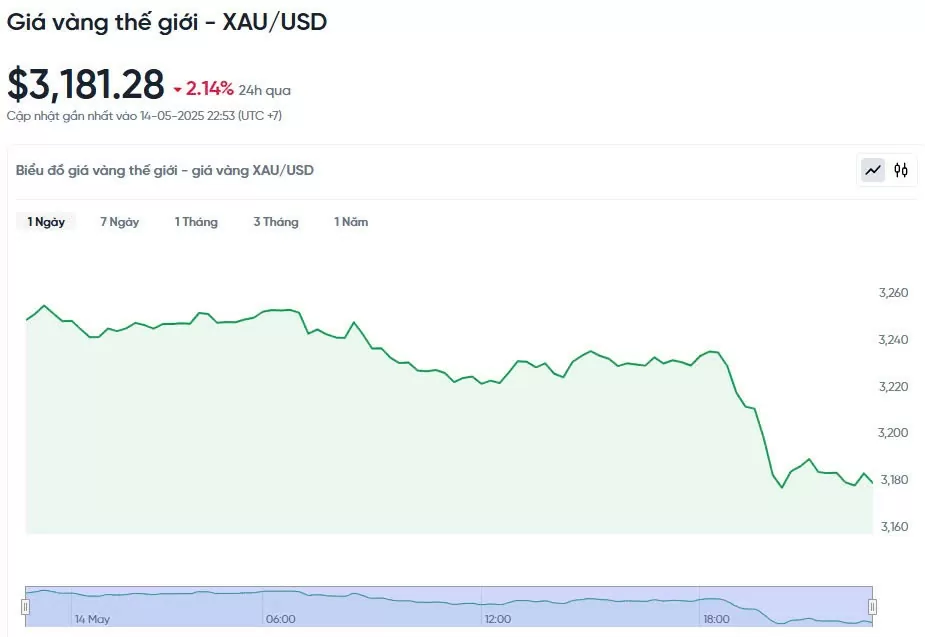The width and height of the screenshot is (925, 637).
Task: Switch to the line chart view
Action: [873, 170]
